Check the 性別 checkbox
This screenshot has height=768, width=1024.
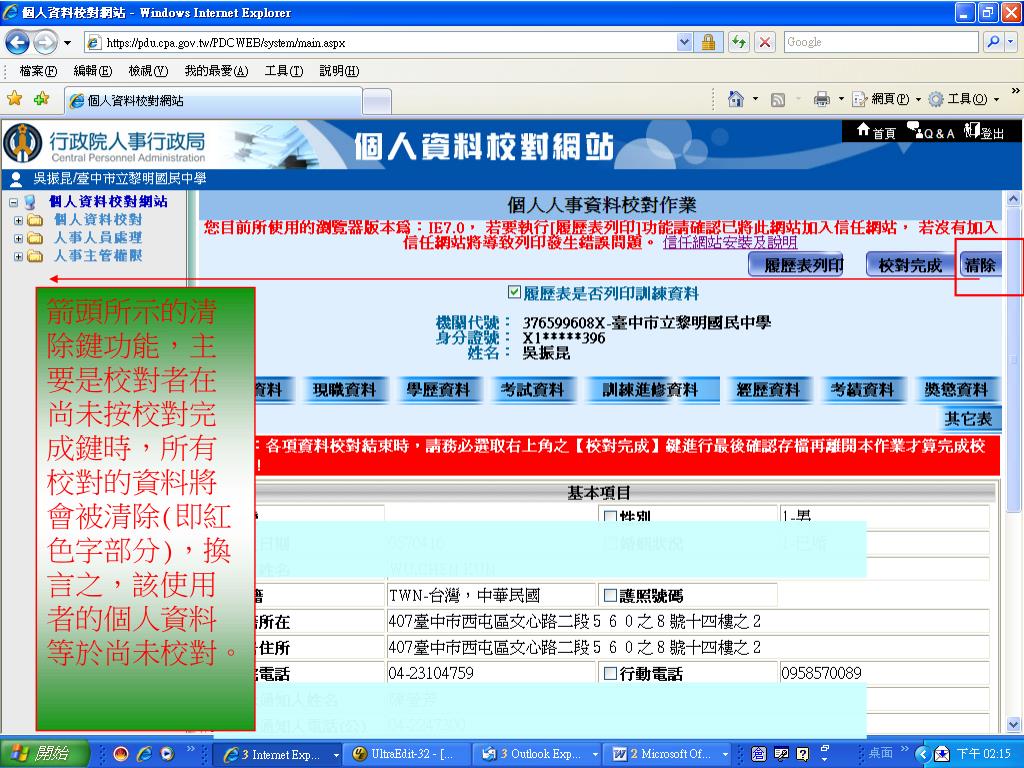click(611, 517)
